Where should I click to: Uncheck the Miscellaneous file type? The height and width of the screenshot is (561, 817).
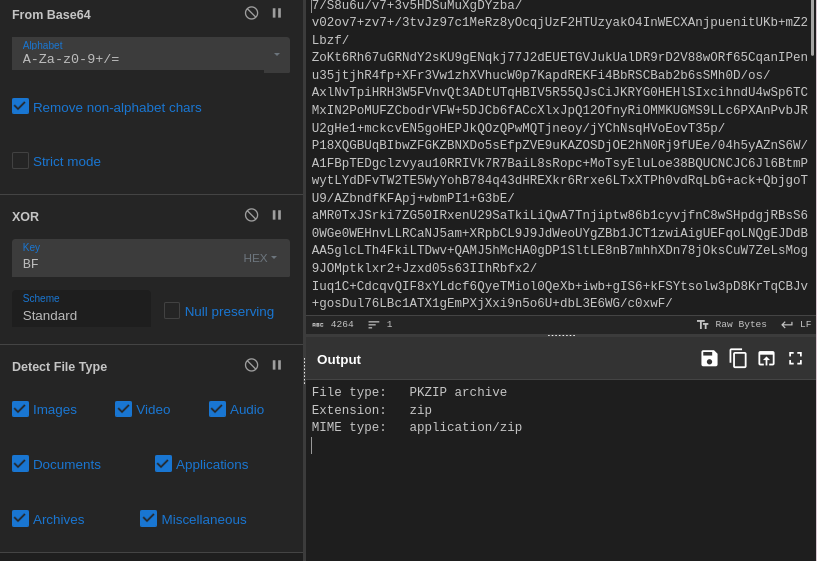[x=148, y=519]
